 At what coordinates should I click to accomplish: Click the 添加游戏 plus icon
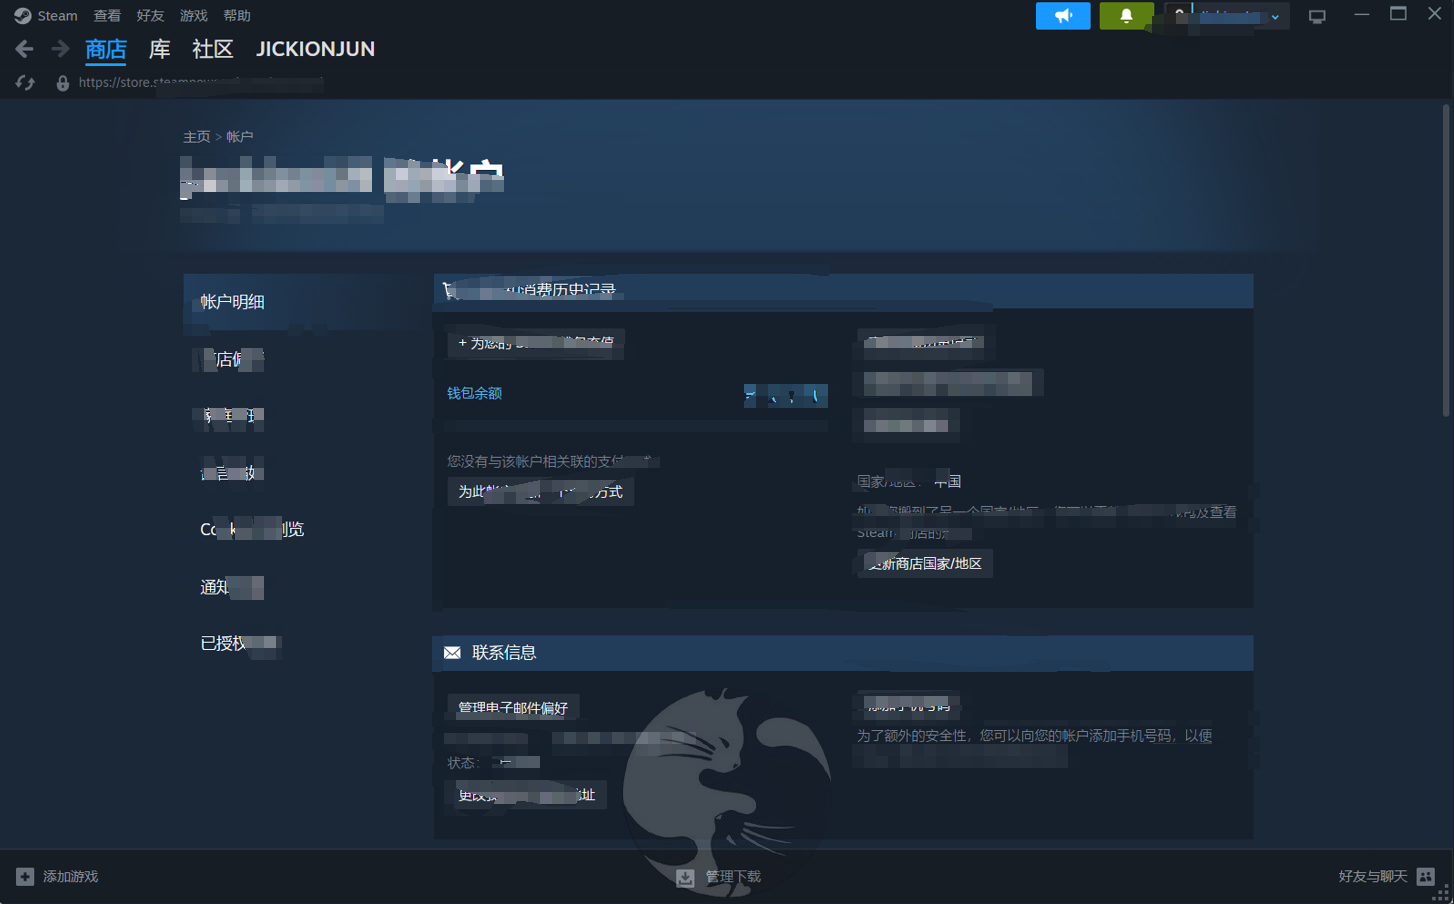click(25, 877)
